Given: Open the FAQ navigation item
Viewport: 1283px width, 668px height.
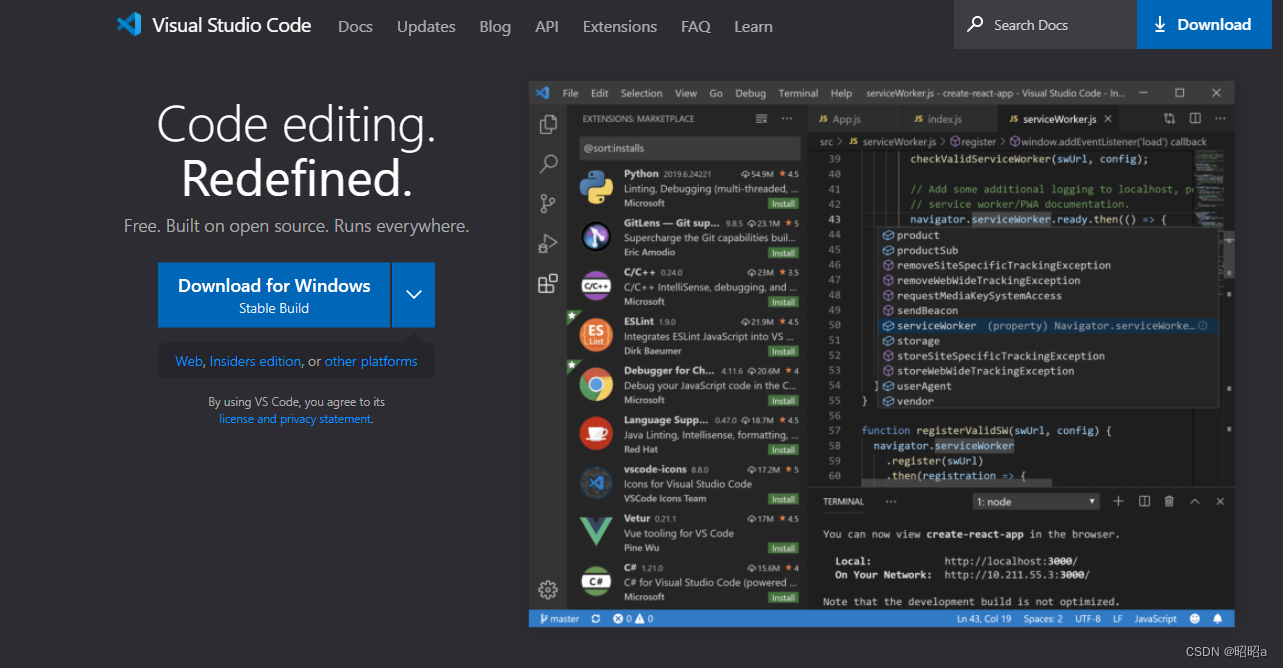Looking at the screenshot, I should pyautogui.click(x=696, y=26).
